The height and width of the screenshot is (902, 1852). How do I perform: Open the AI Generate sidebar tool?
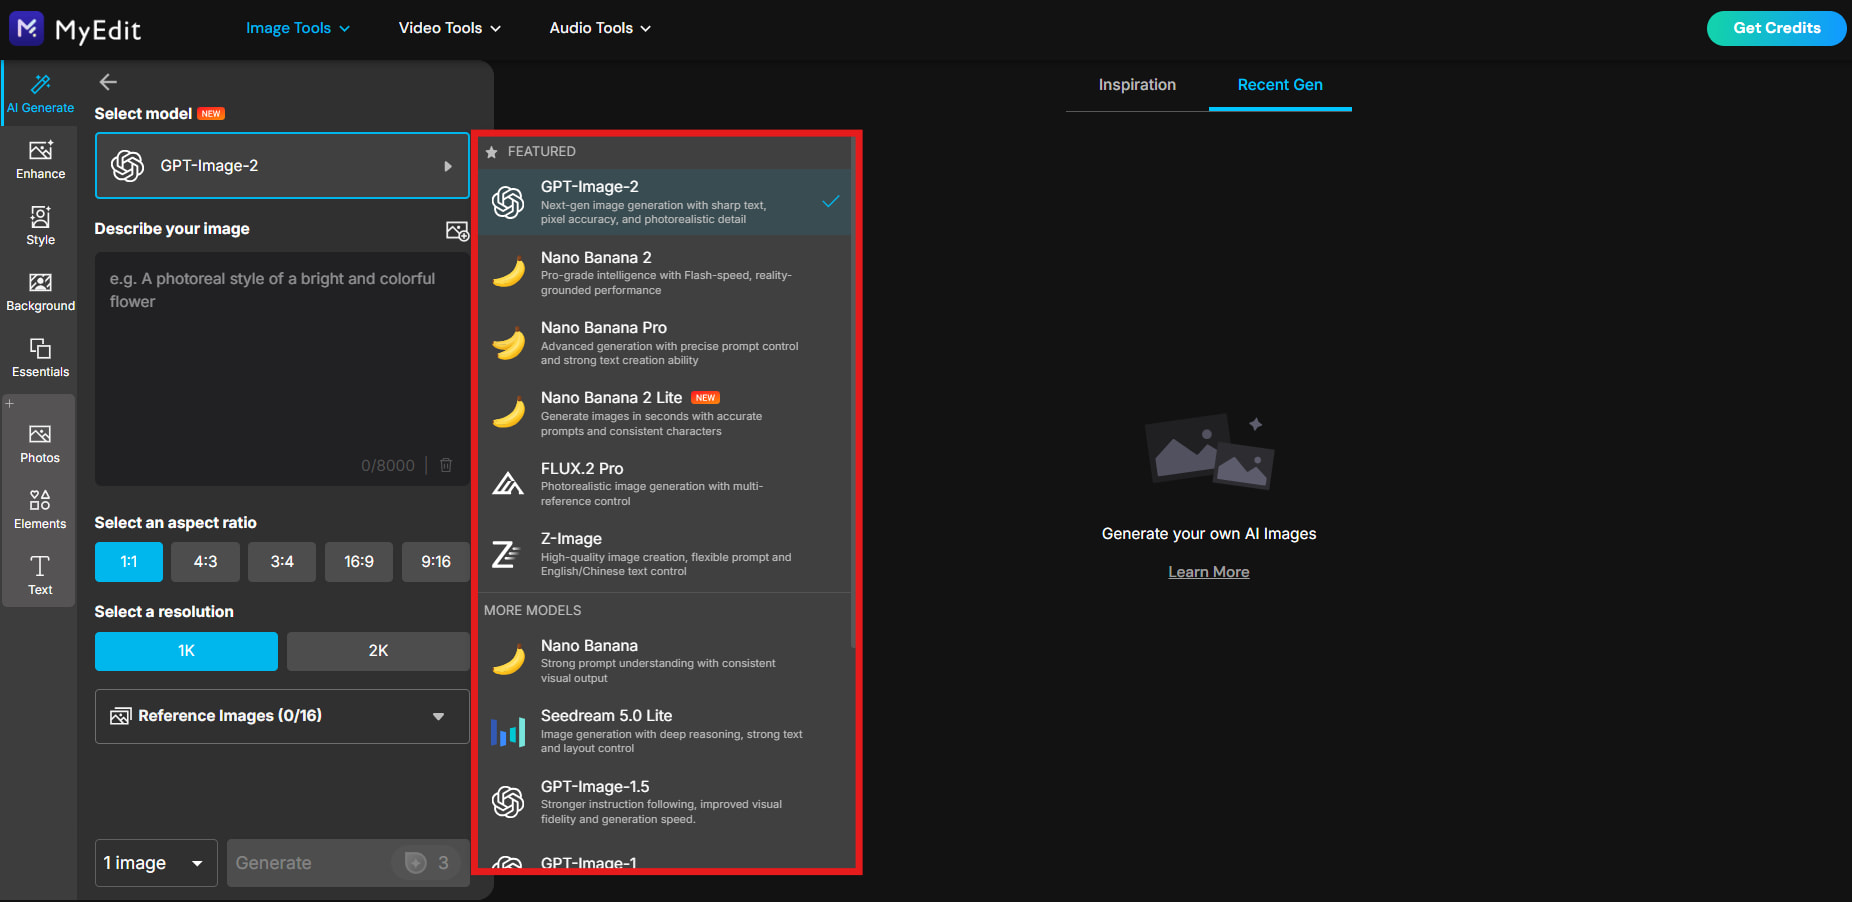(40, 93)
